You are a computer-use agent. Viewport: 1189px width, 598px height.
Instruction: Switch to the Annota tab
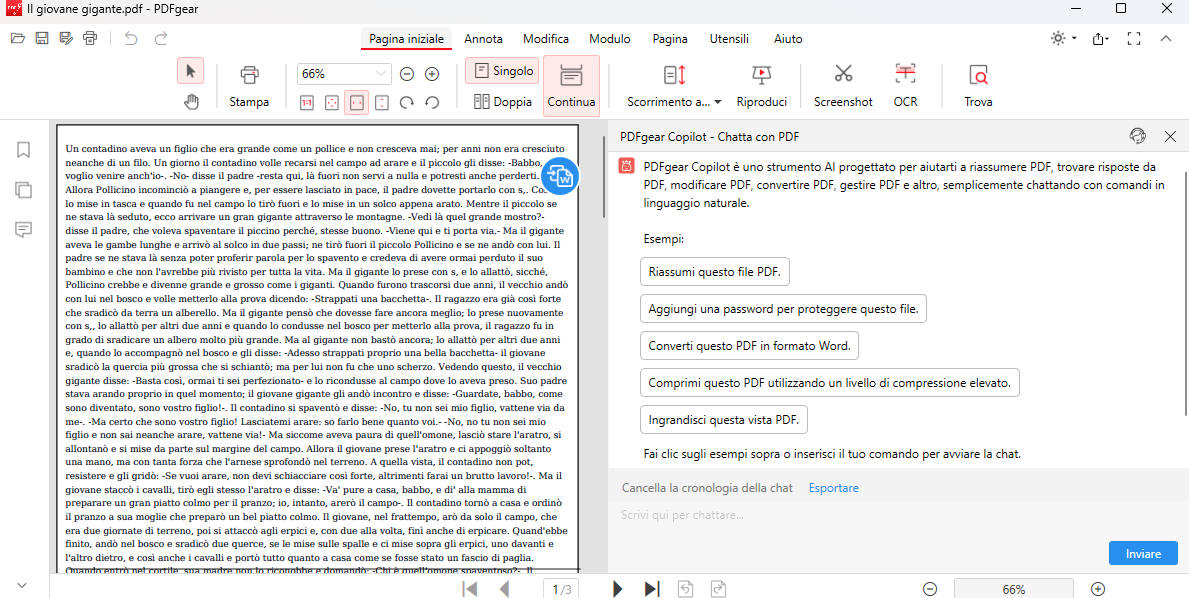[x=483, y=39]
